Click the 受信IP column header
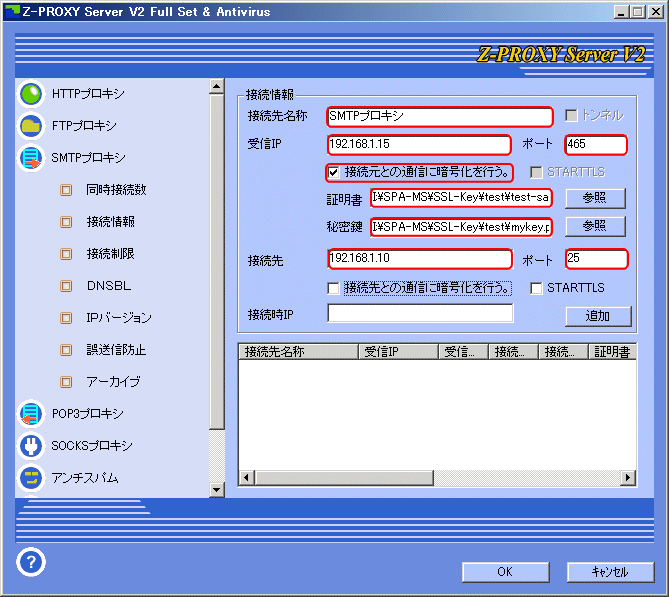This screenshot has width=669, height=597. pos(398,352)
